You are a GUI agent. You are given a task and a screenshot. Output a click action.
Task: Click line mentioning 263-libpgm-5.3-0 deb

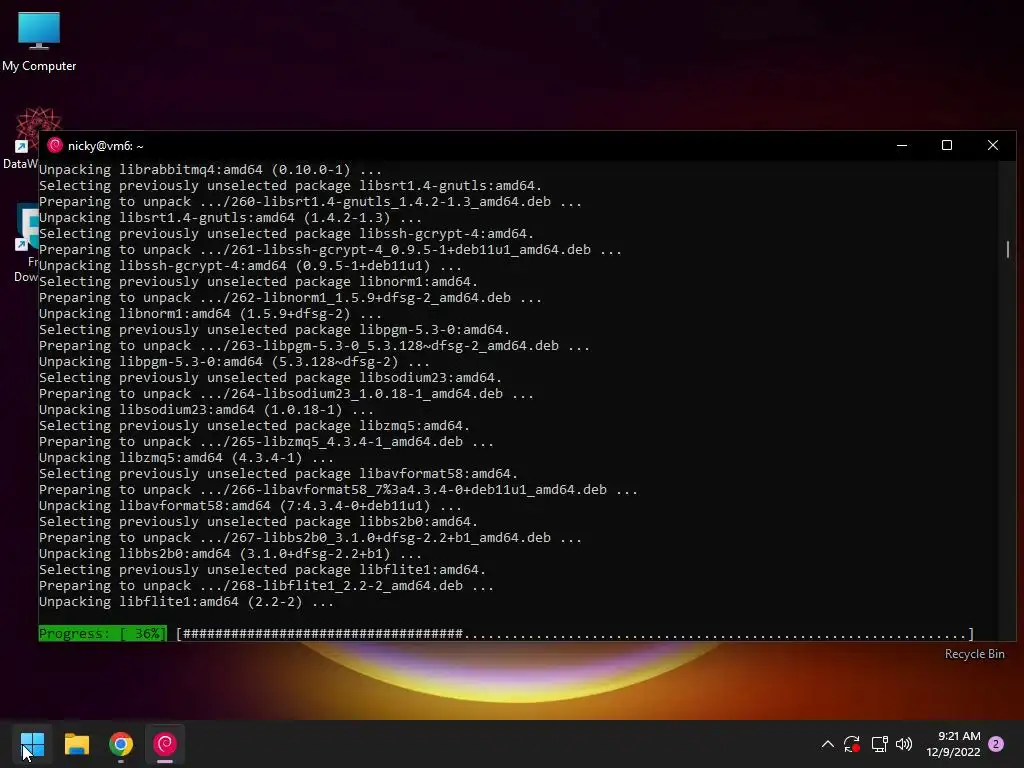tap(314, 345)
